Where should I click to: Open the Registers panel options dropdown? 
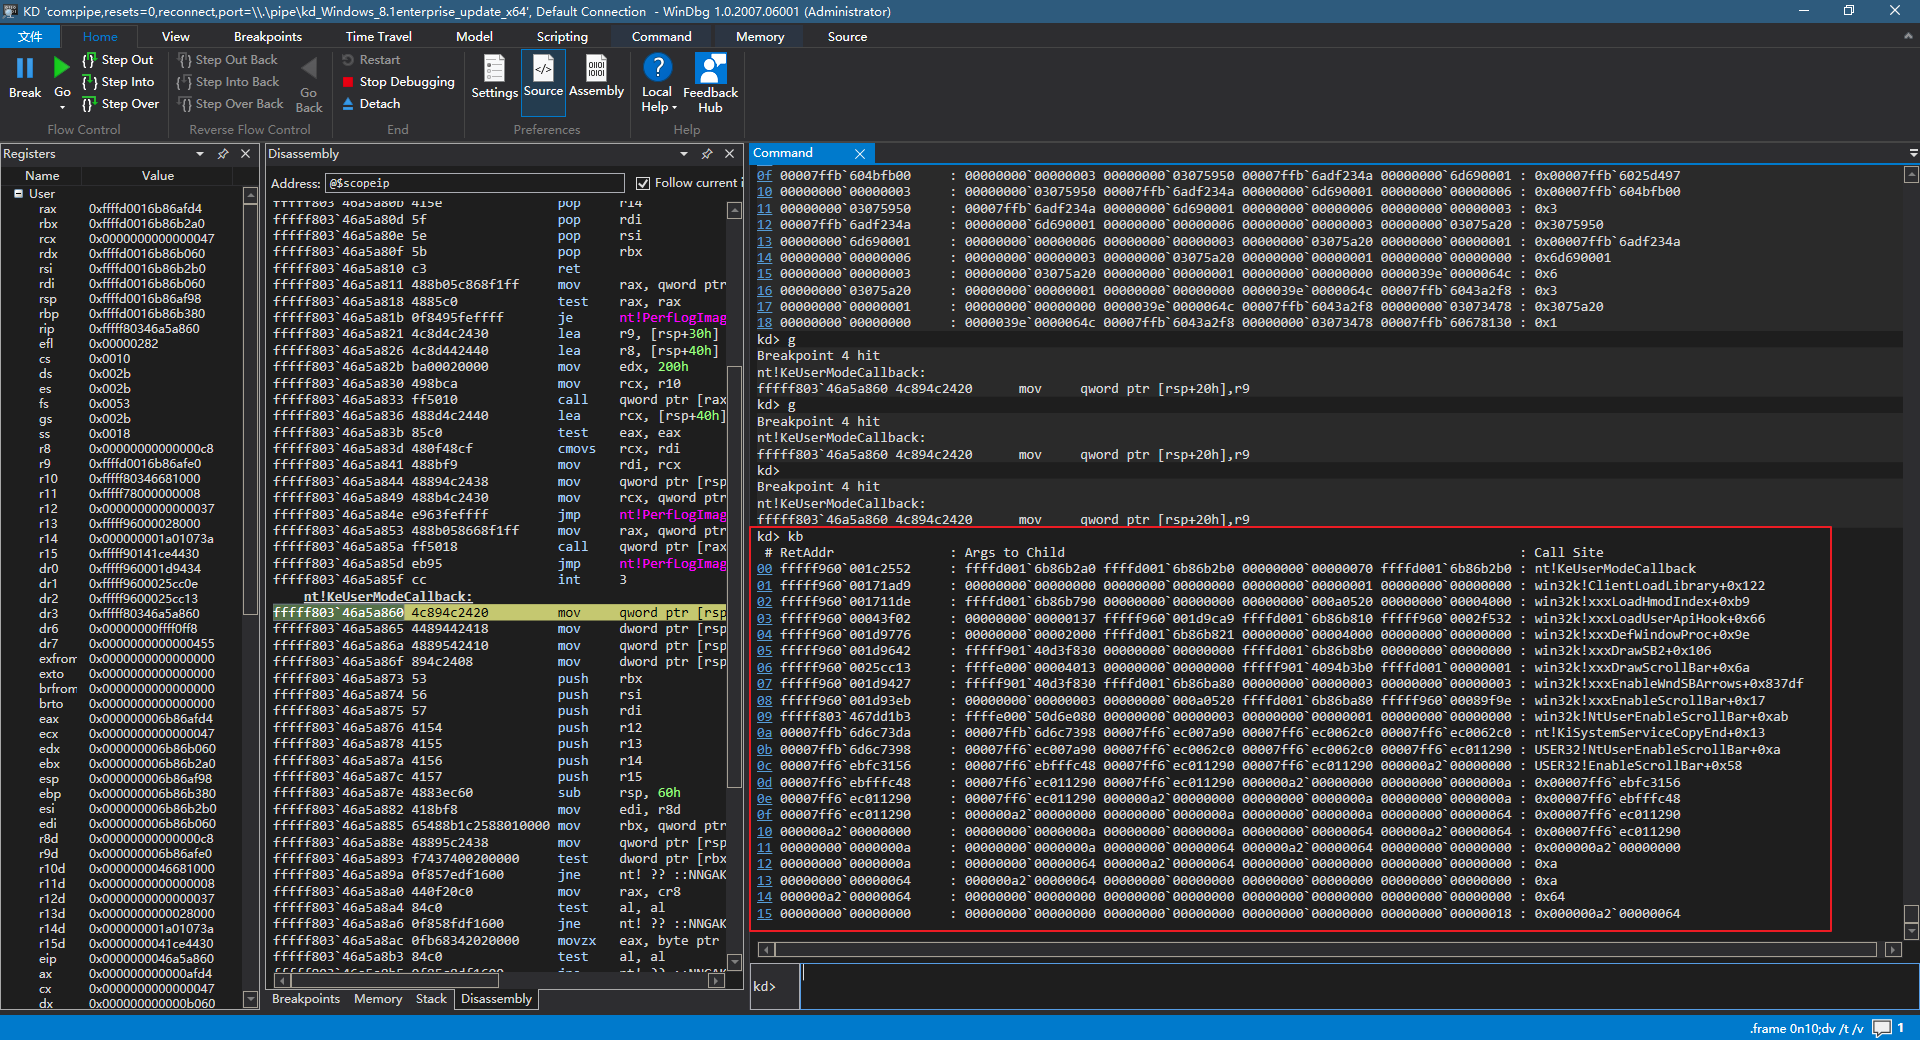click(x=200, y=154)
